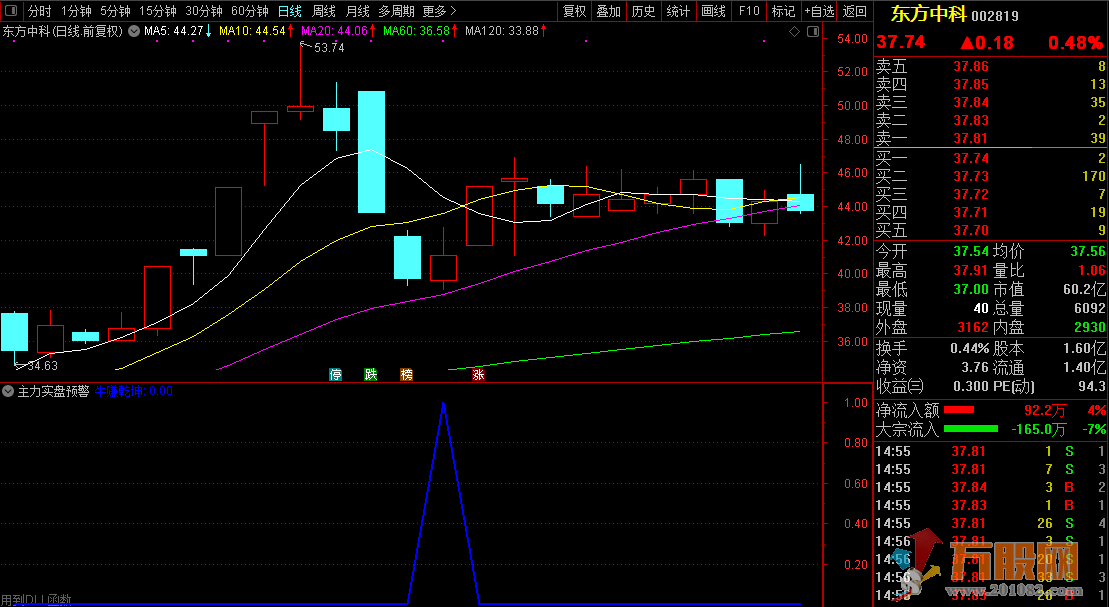Click the PE(动) value 94.3

1092,387
